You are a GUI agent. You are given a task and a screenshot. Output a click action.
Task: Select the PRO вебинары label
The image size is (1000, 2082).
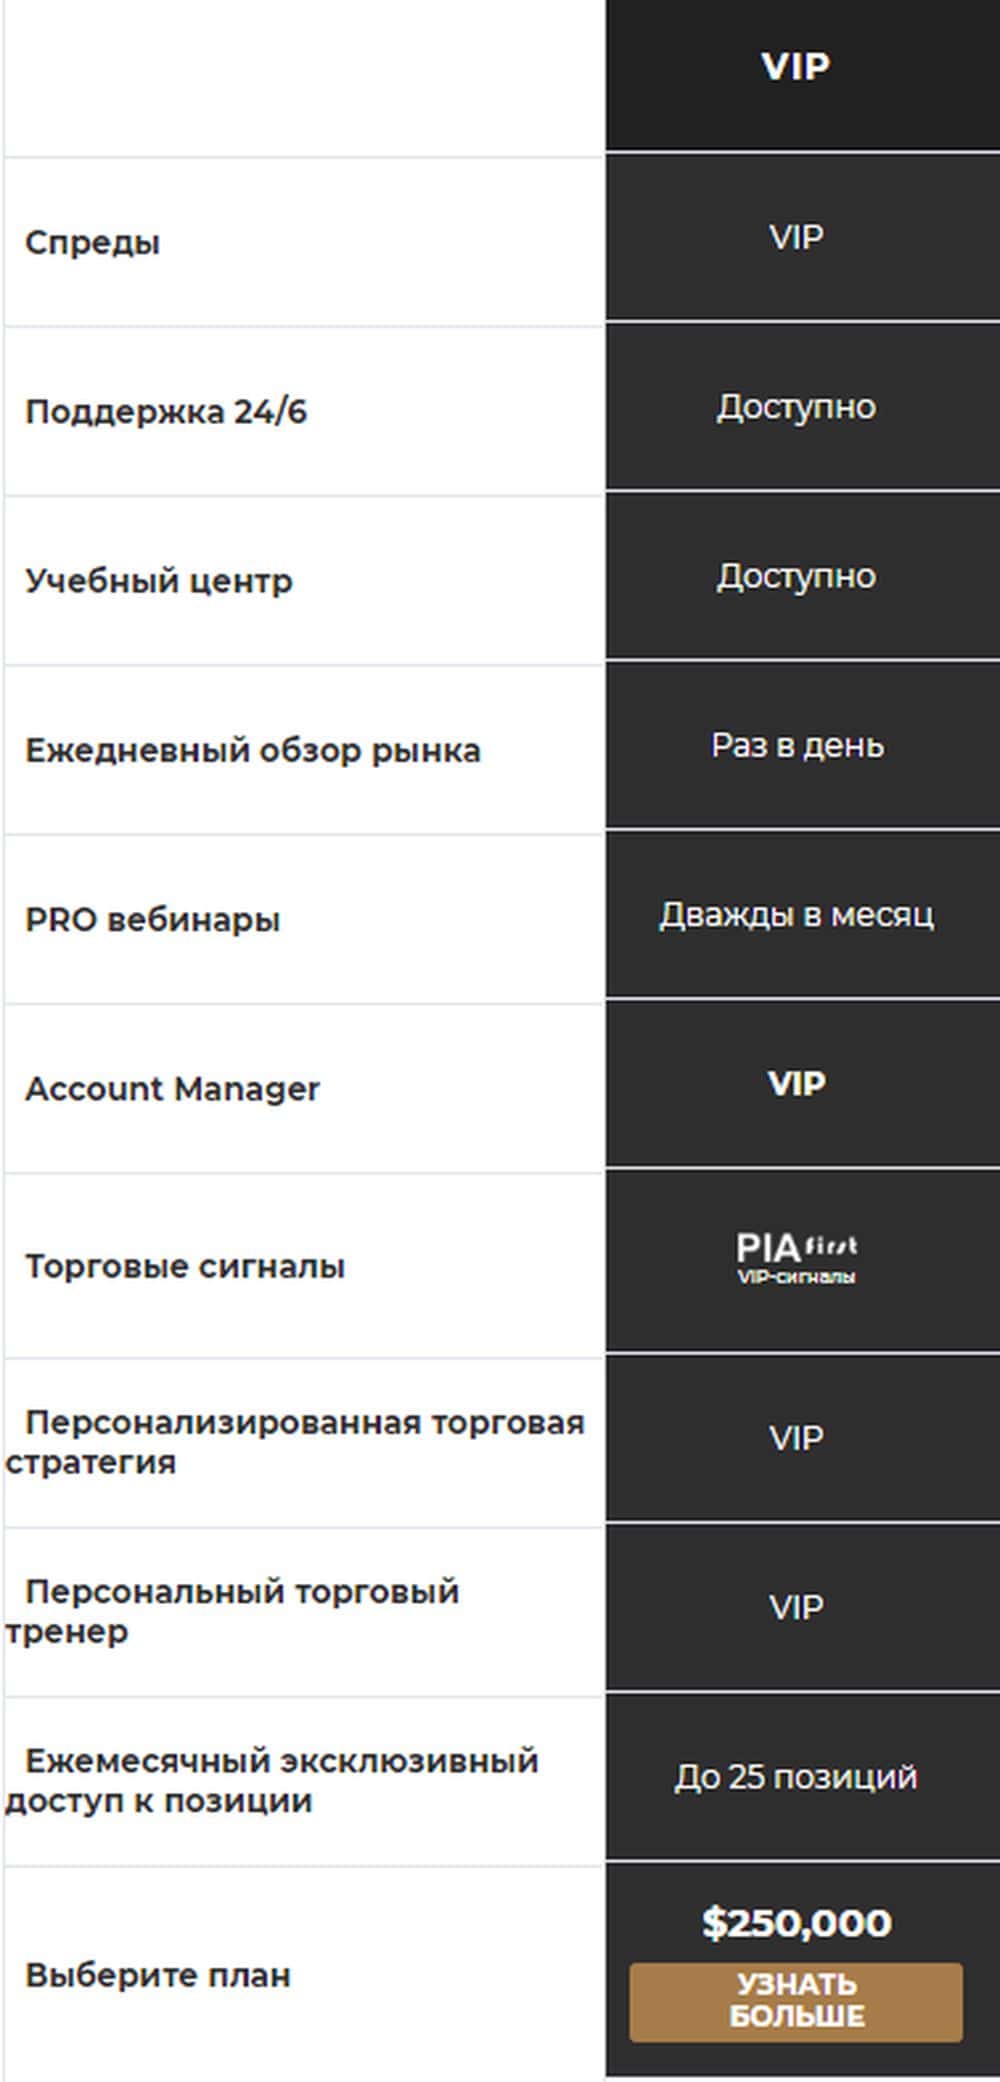tap(153, 919)
